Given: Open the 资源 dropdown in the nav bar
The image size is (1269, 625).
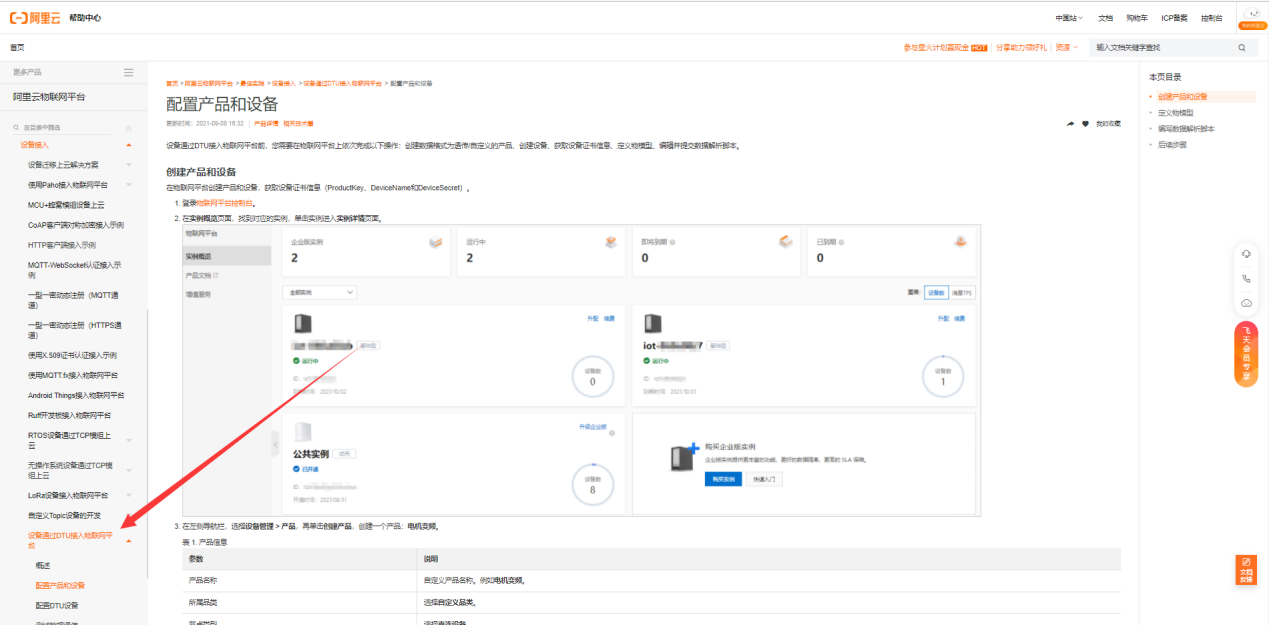Looking at the screenshot, I should point(1067,47).
